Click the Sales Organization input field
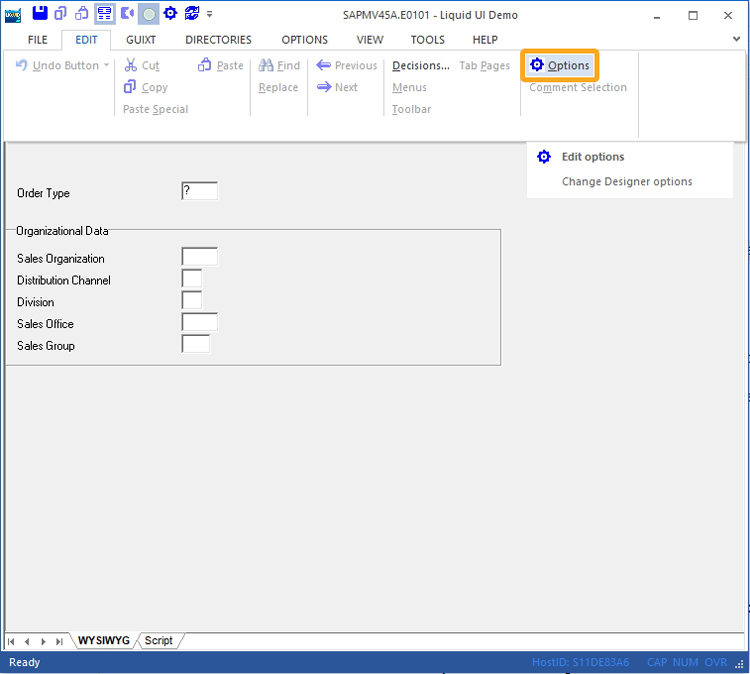750x674 pixels. [199, 258]
